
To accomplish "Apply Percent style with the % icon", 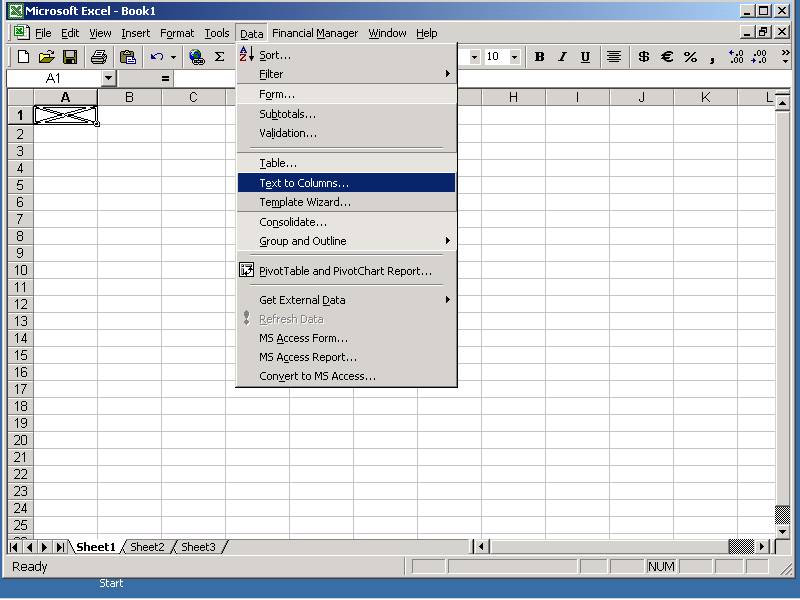I will (690, 57).
